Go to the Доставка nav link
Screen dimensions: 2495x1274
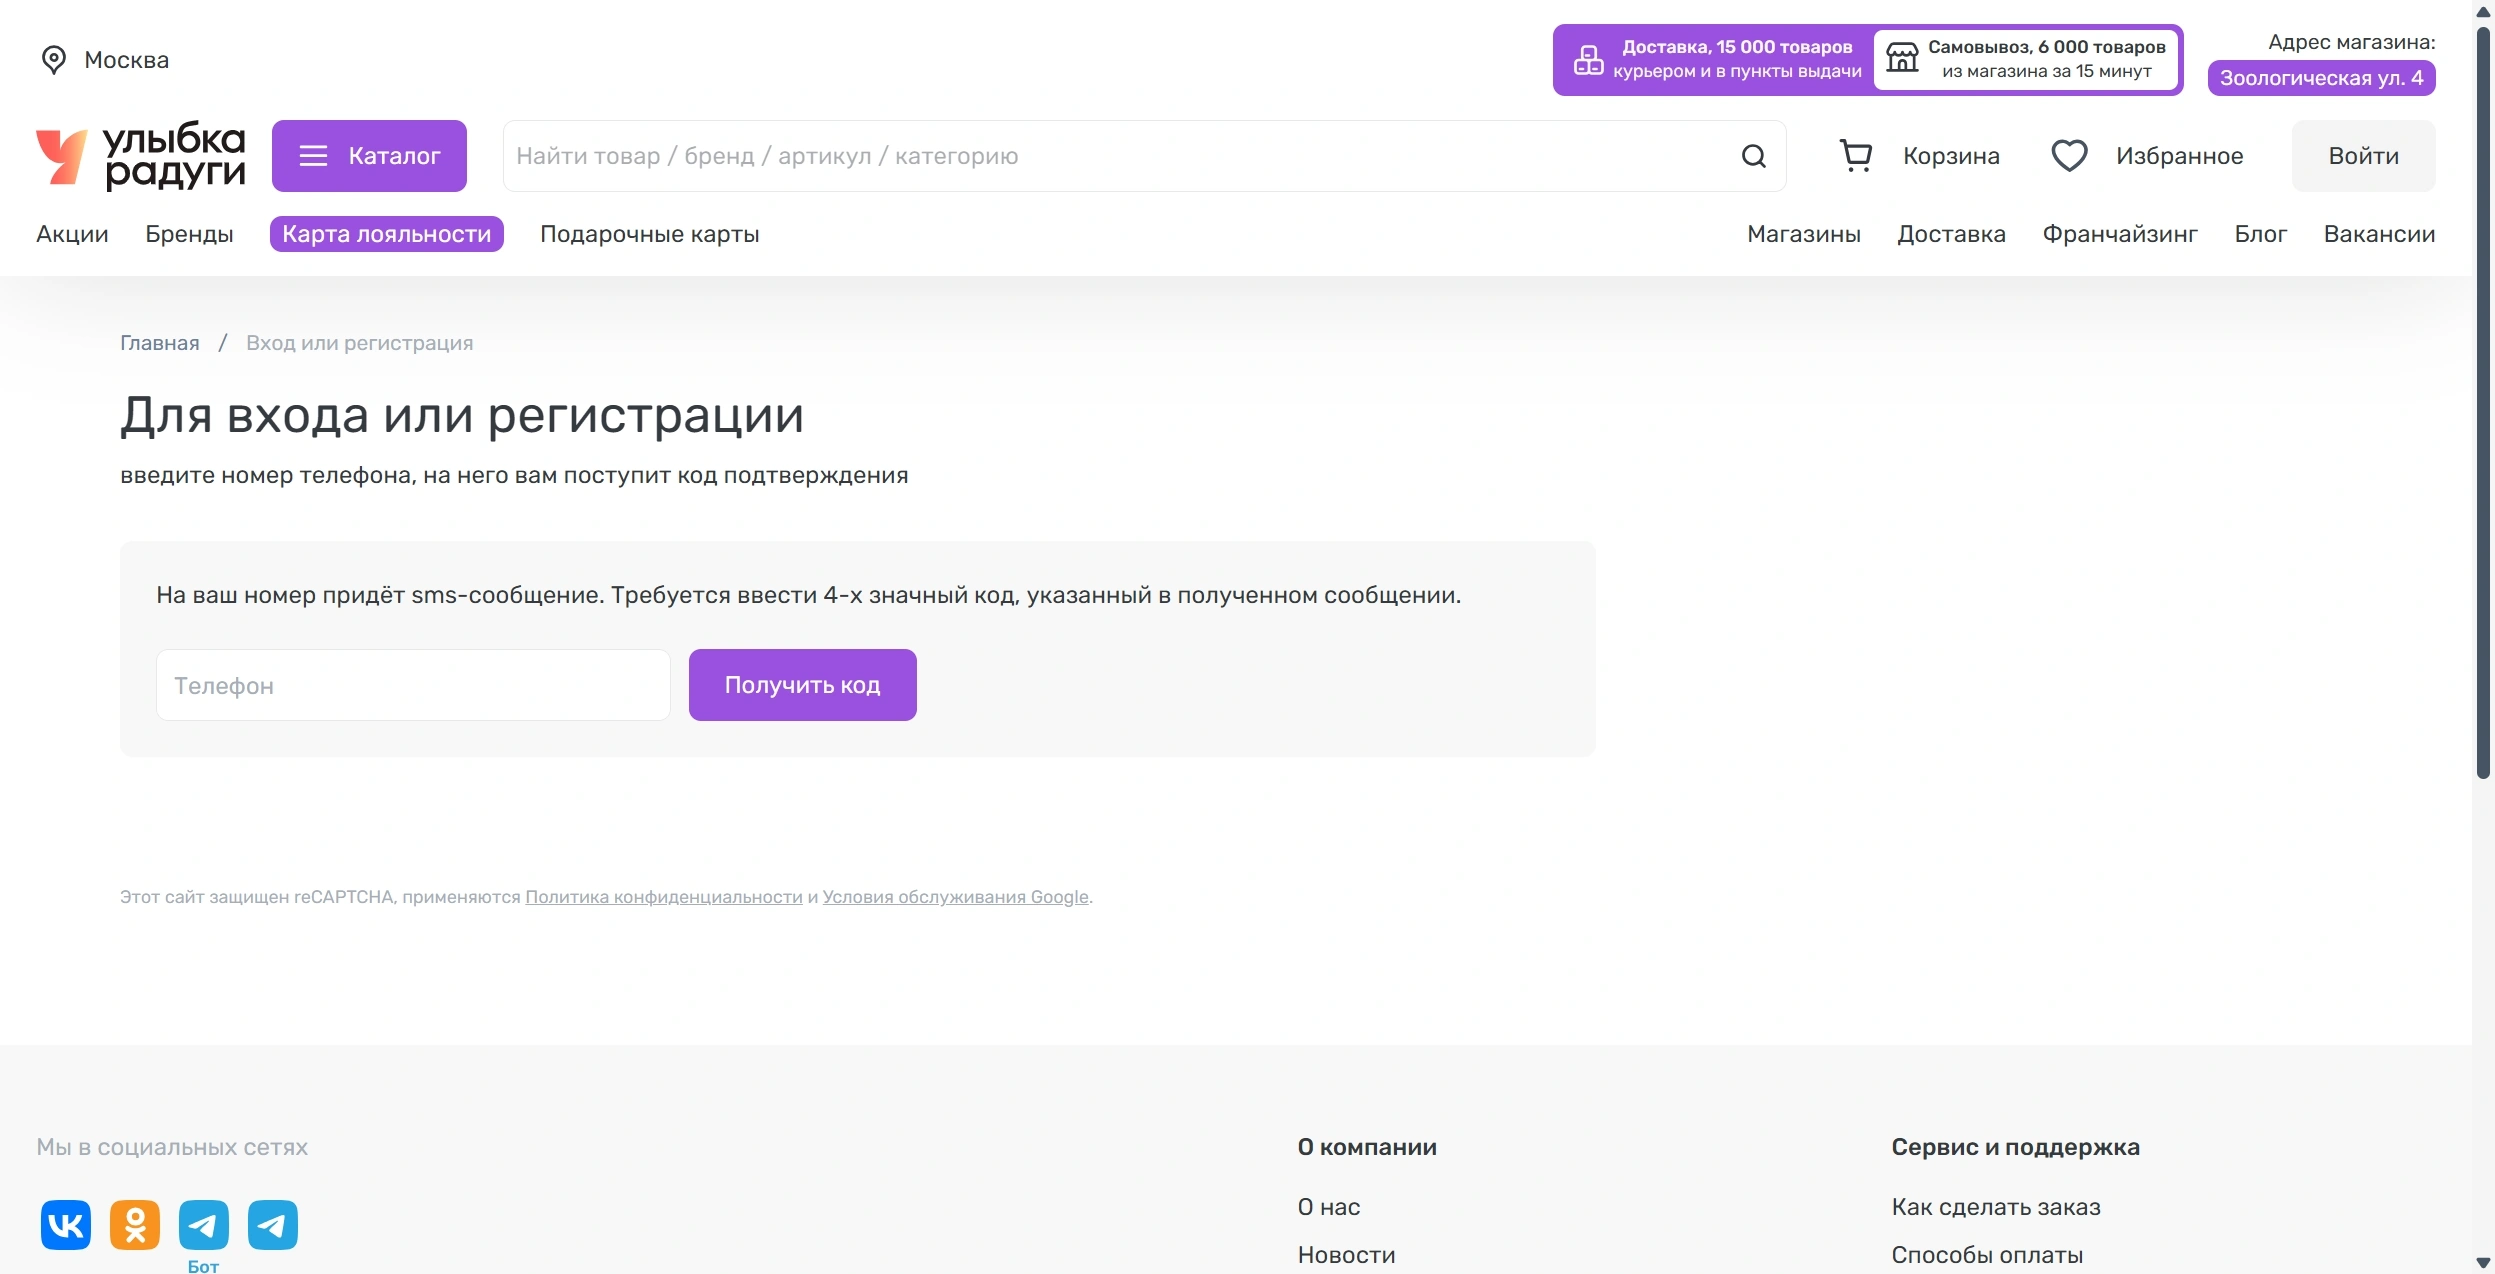(1952, 234)
